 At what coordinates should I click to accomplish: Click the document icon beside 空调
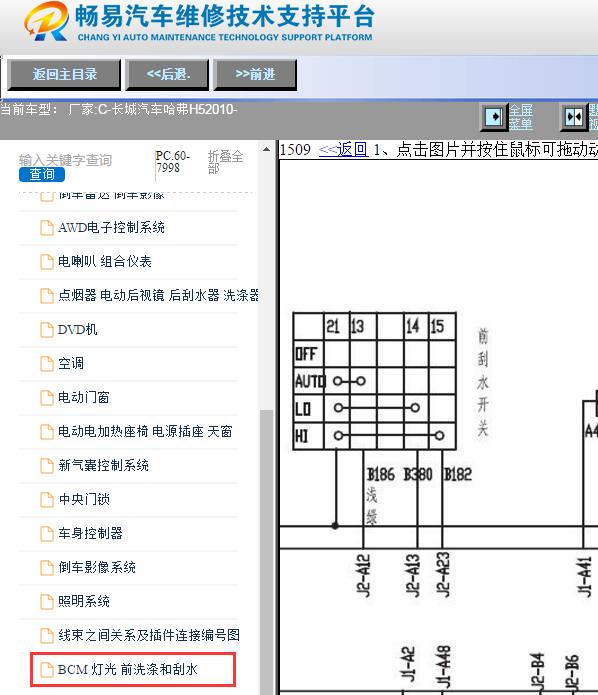click(47, 363)
